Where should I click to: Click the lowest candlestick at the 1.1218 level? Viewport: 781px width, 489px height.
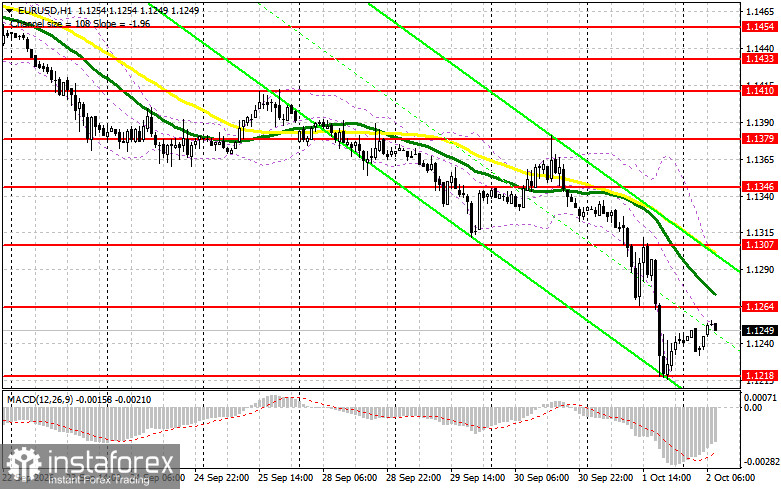coord(666,358)
